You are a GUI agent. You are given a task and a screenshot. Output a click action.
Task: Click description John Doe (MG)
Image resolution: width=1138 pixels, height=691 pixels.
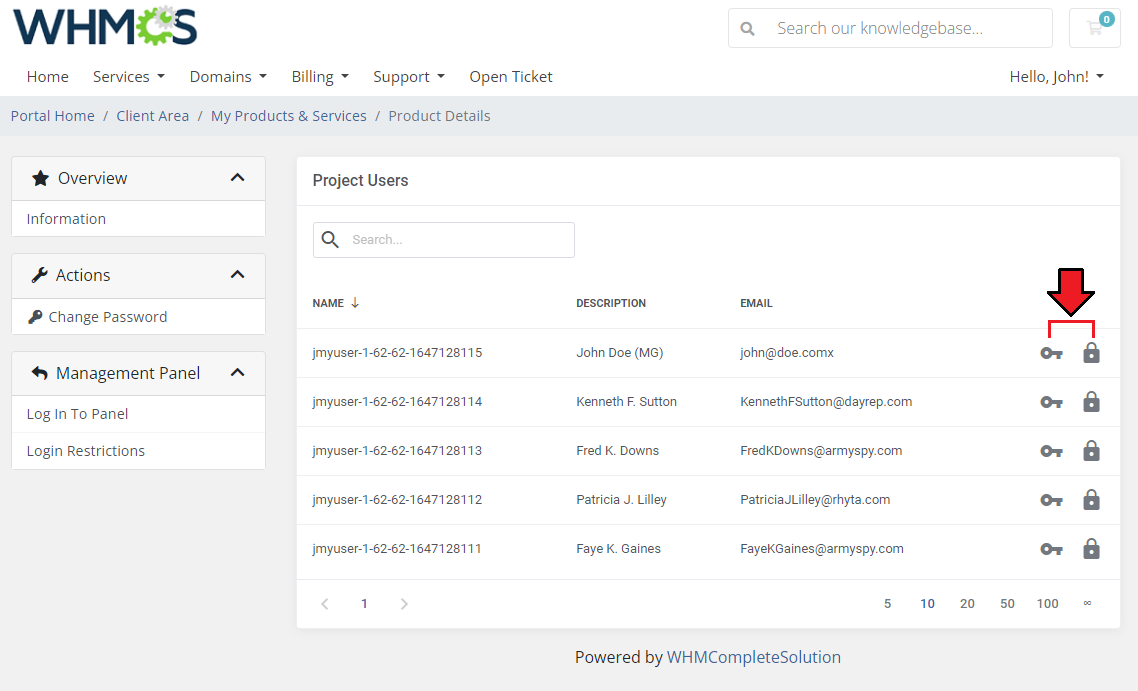[620, 353]
